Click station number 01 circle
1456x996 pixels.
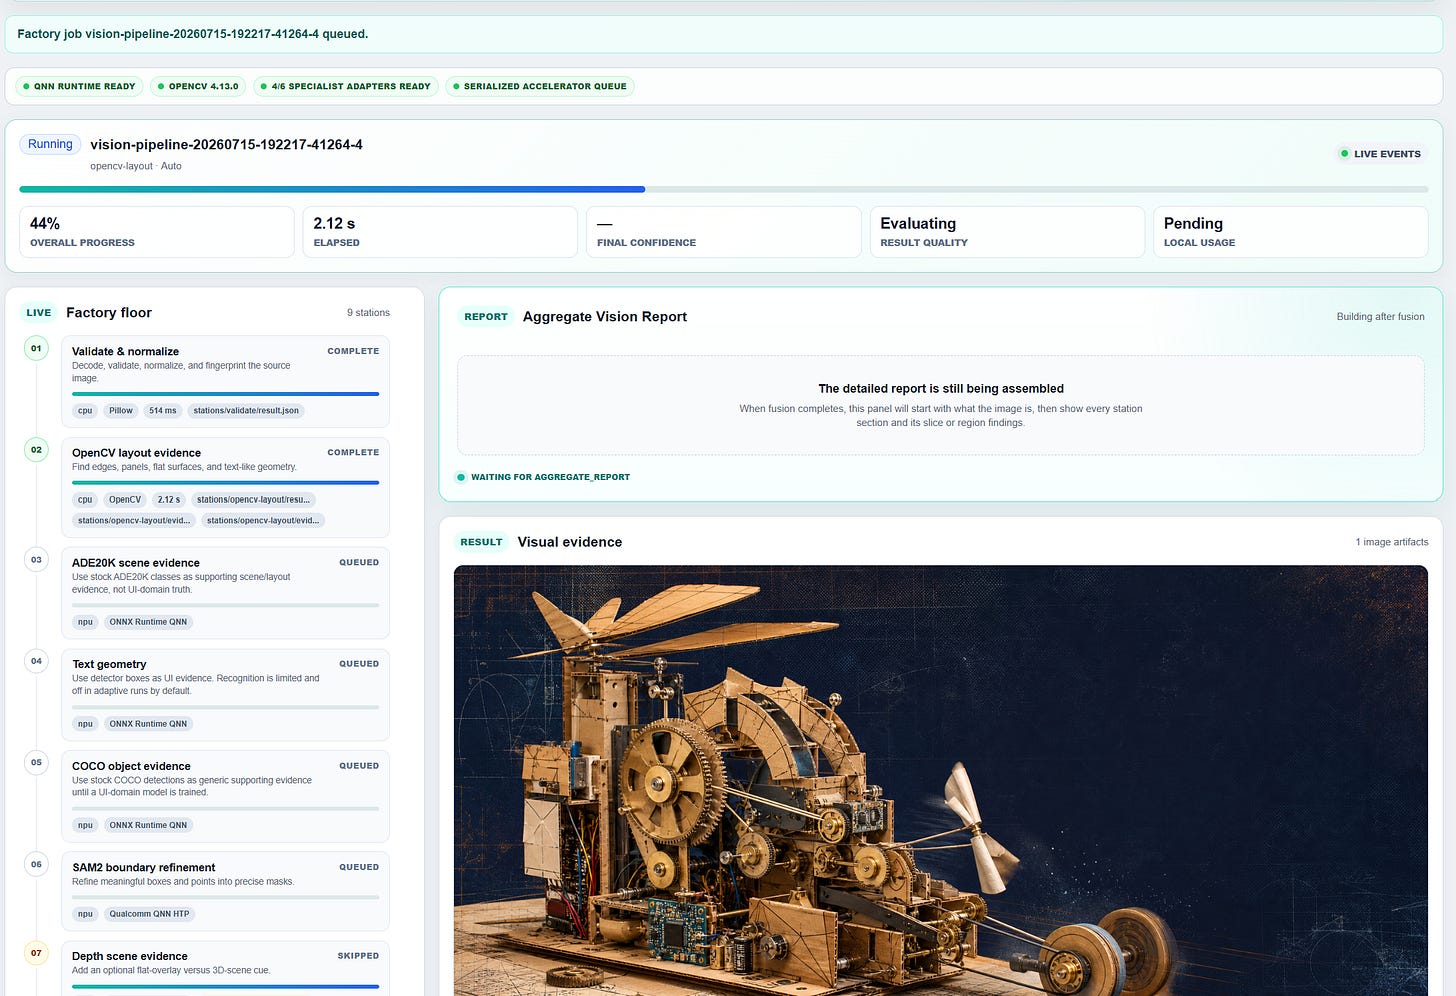pos(36,349)
